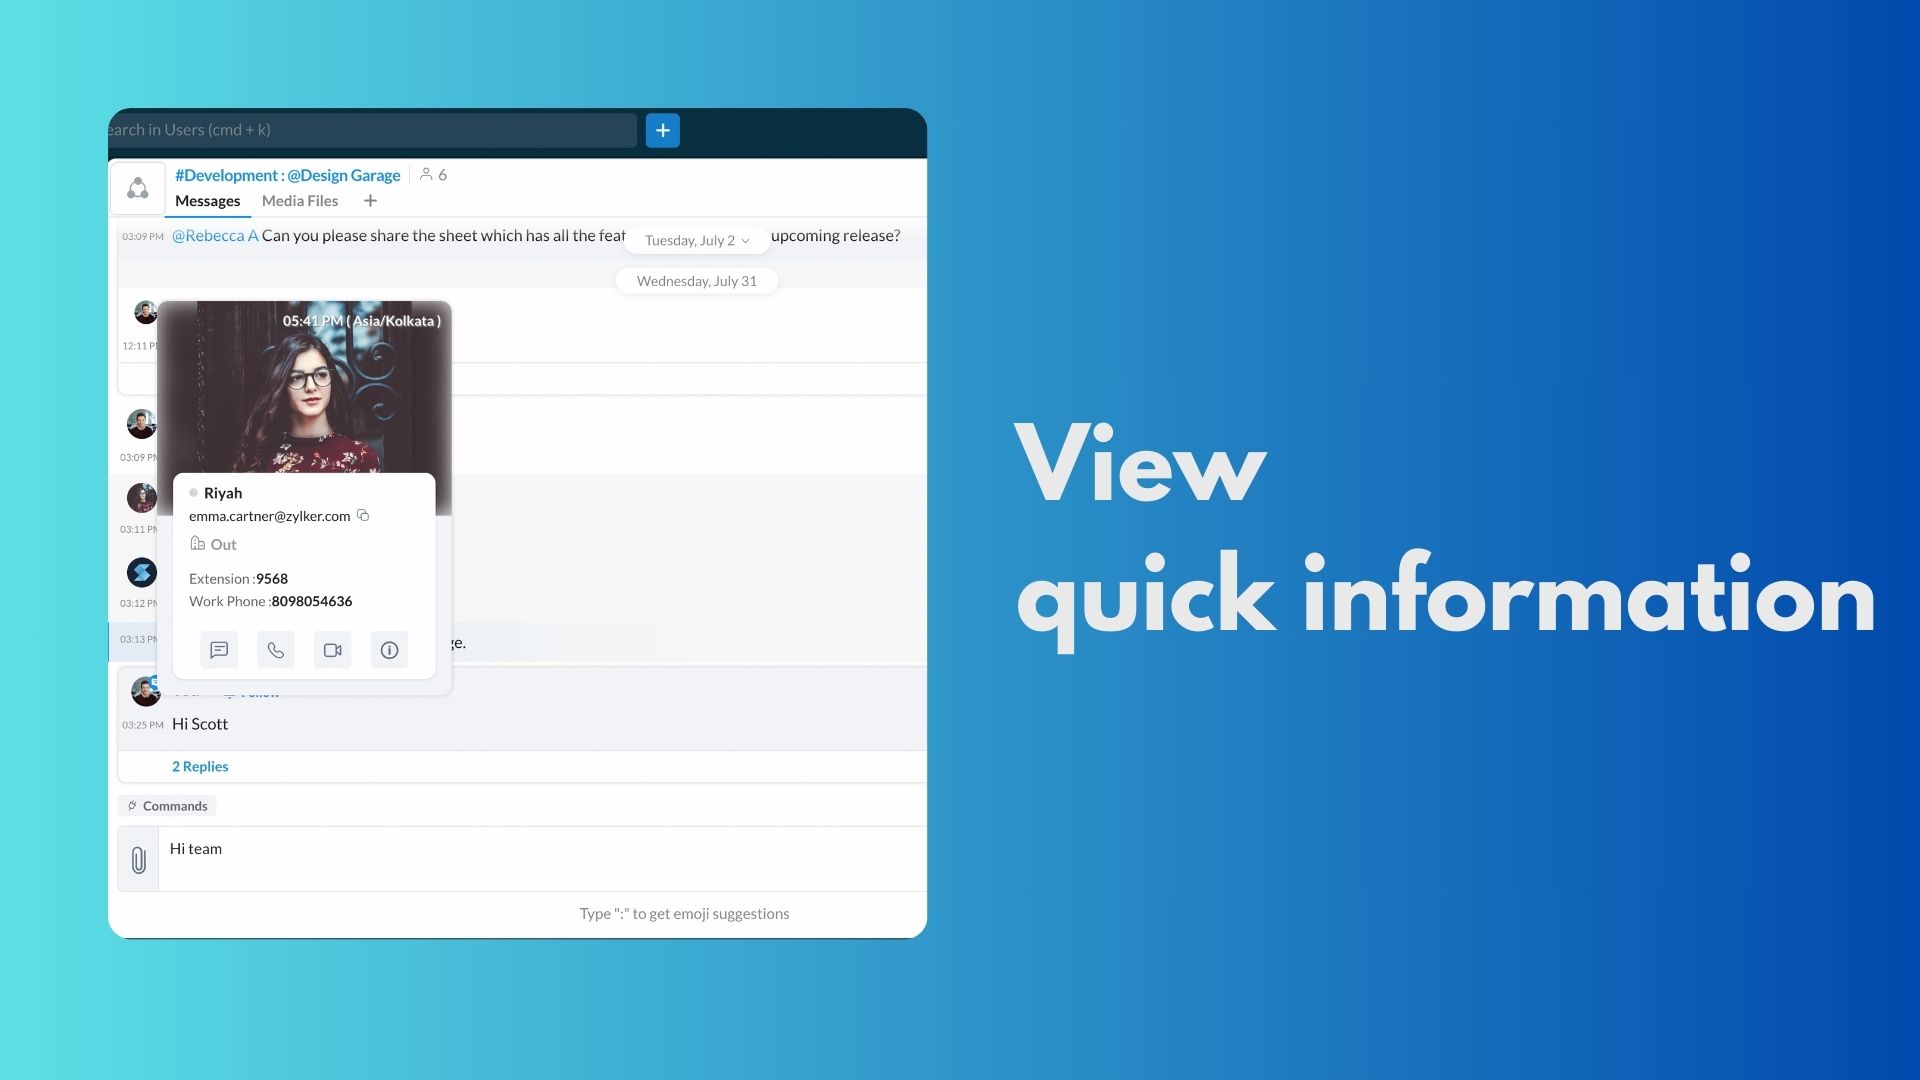The width and height of the screenshot is (1920, 1080).
Task: Switch to the Media Files tab
Action: [x=299, y=200]
